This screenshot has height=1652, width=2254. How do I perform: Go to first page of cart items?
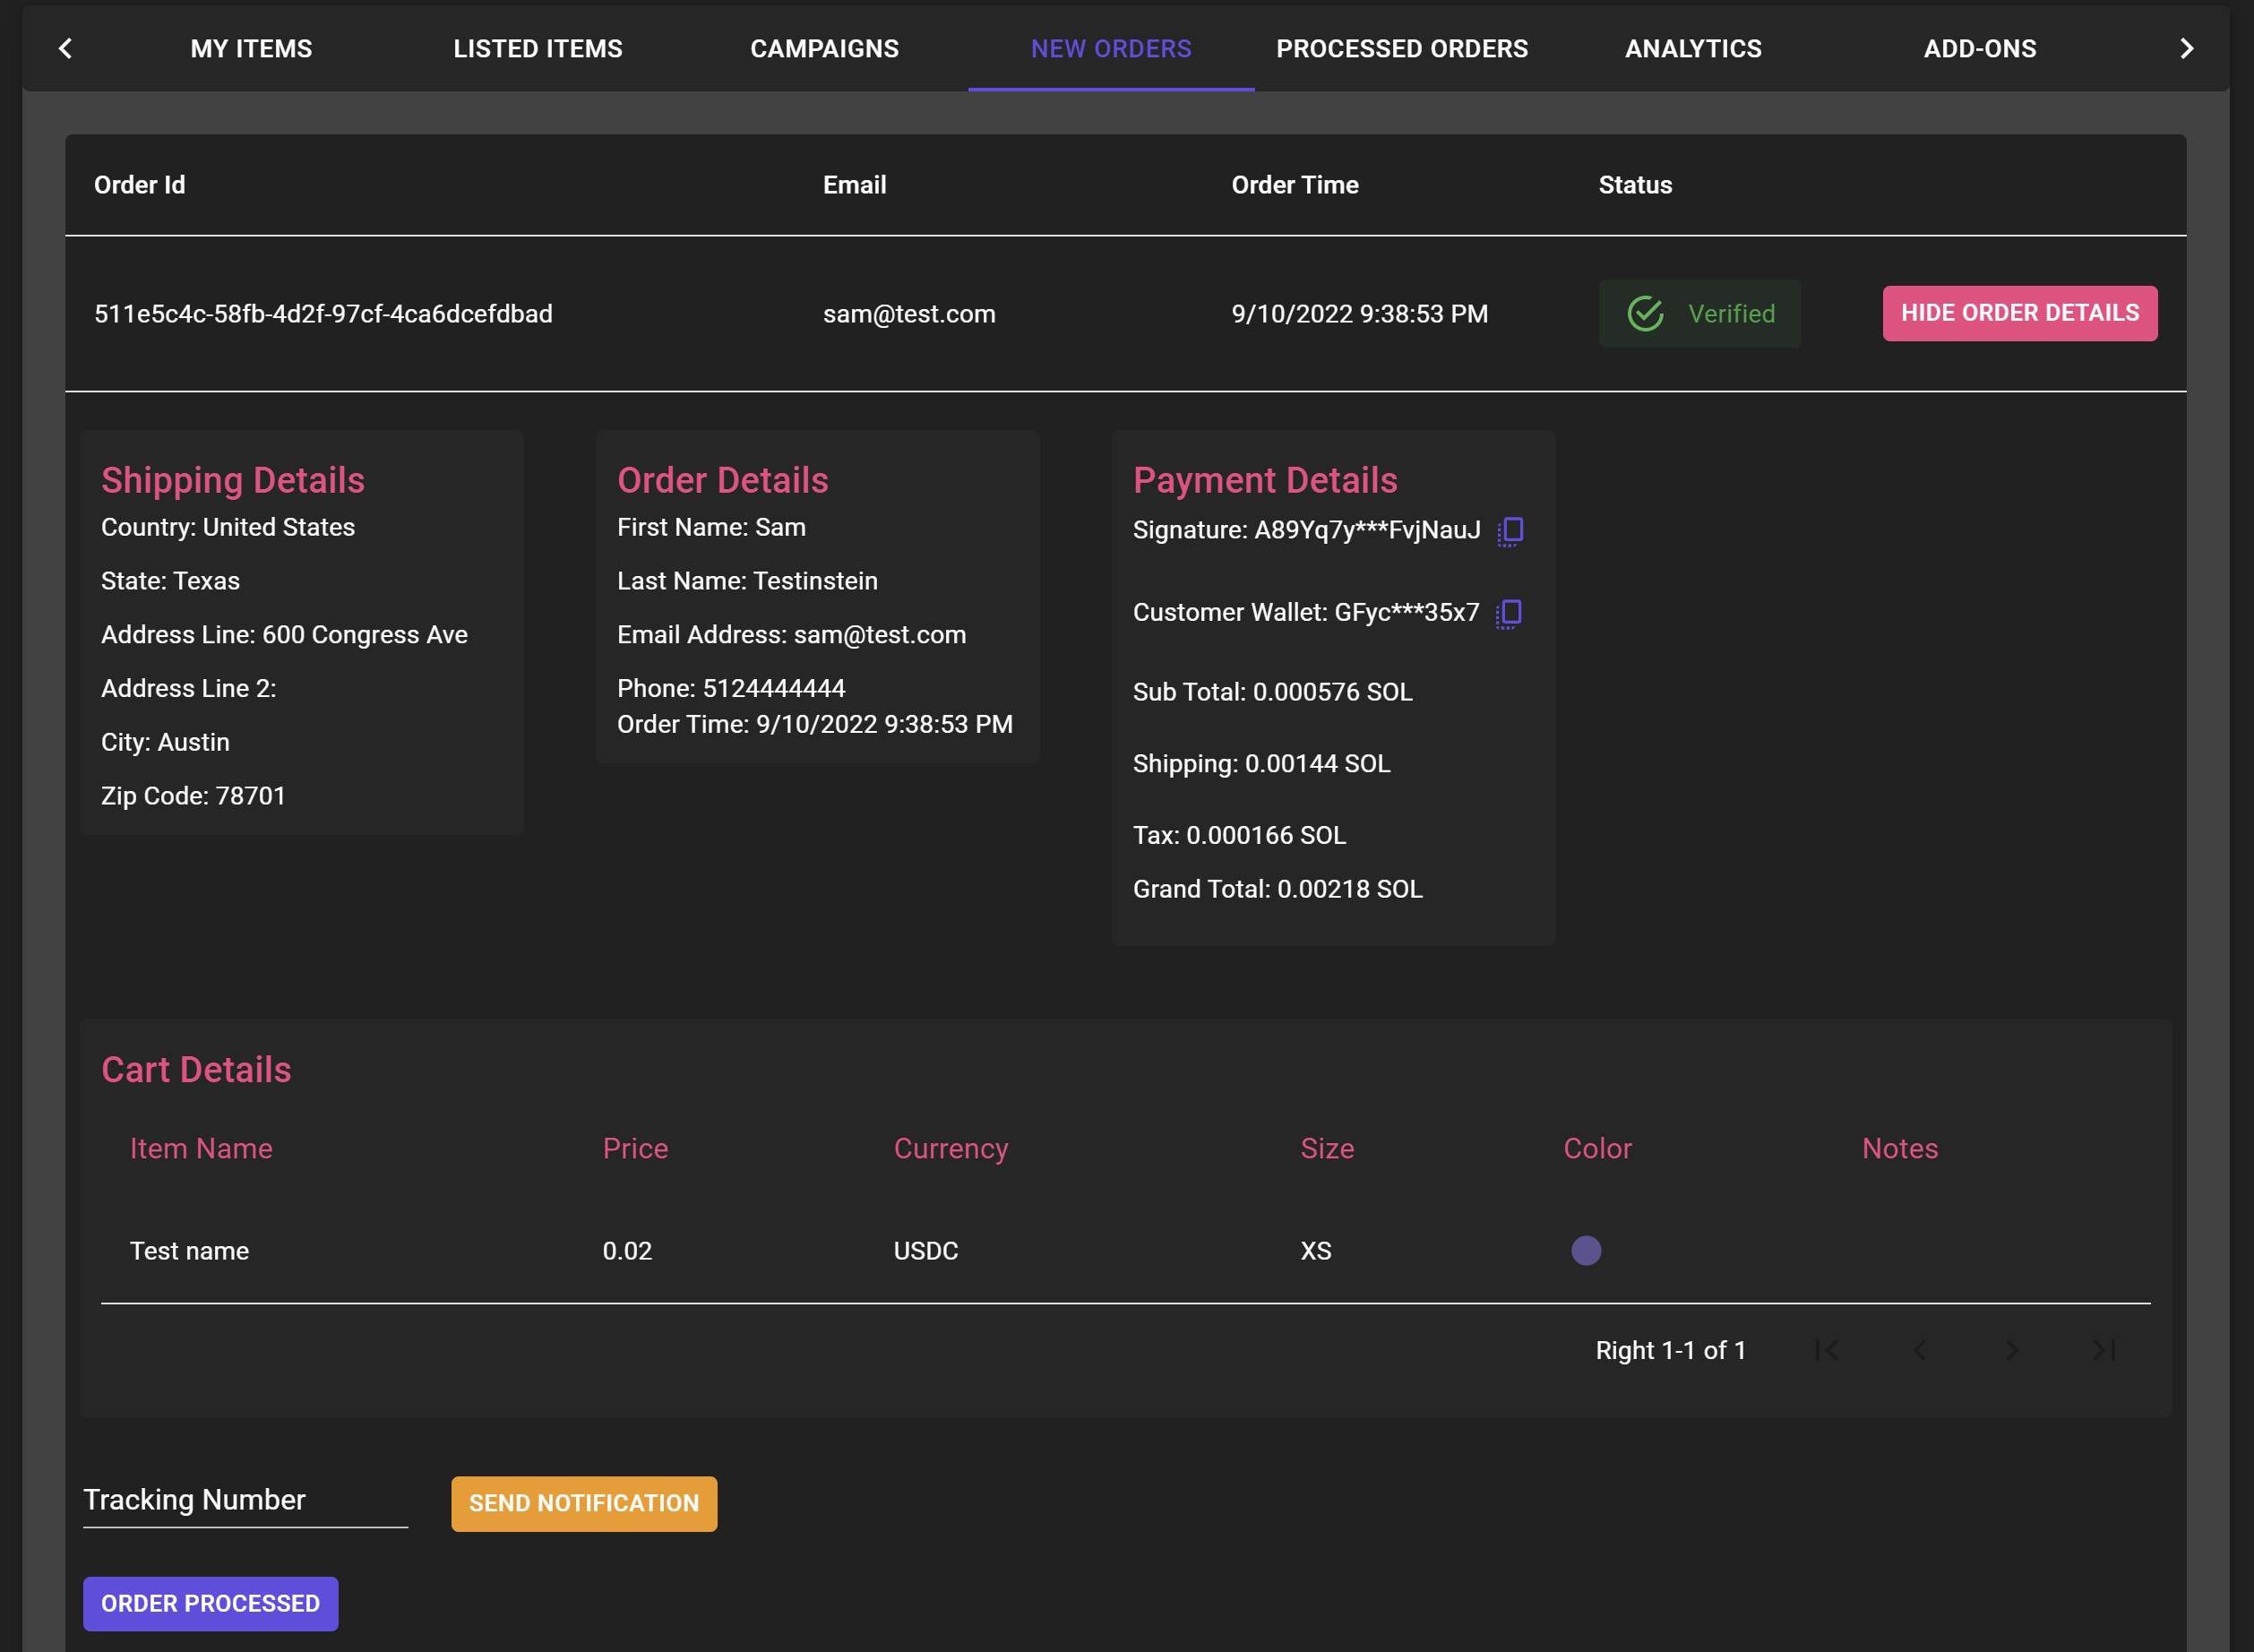(x=1826, y=1350)
